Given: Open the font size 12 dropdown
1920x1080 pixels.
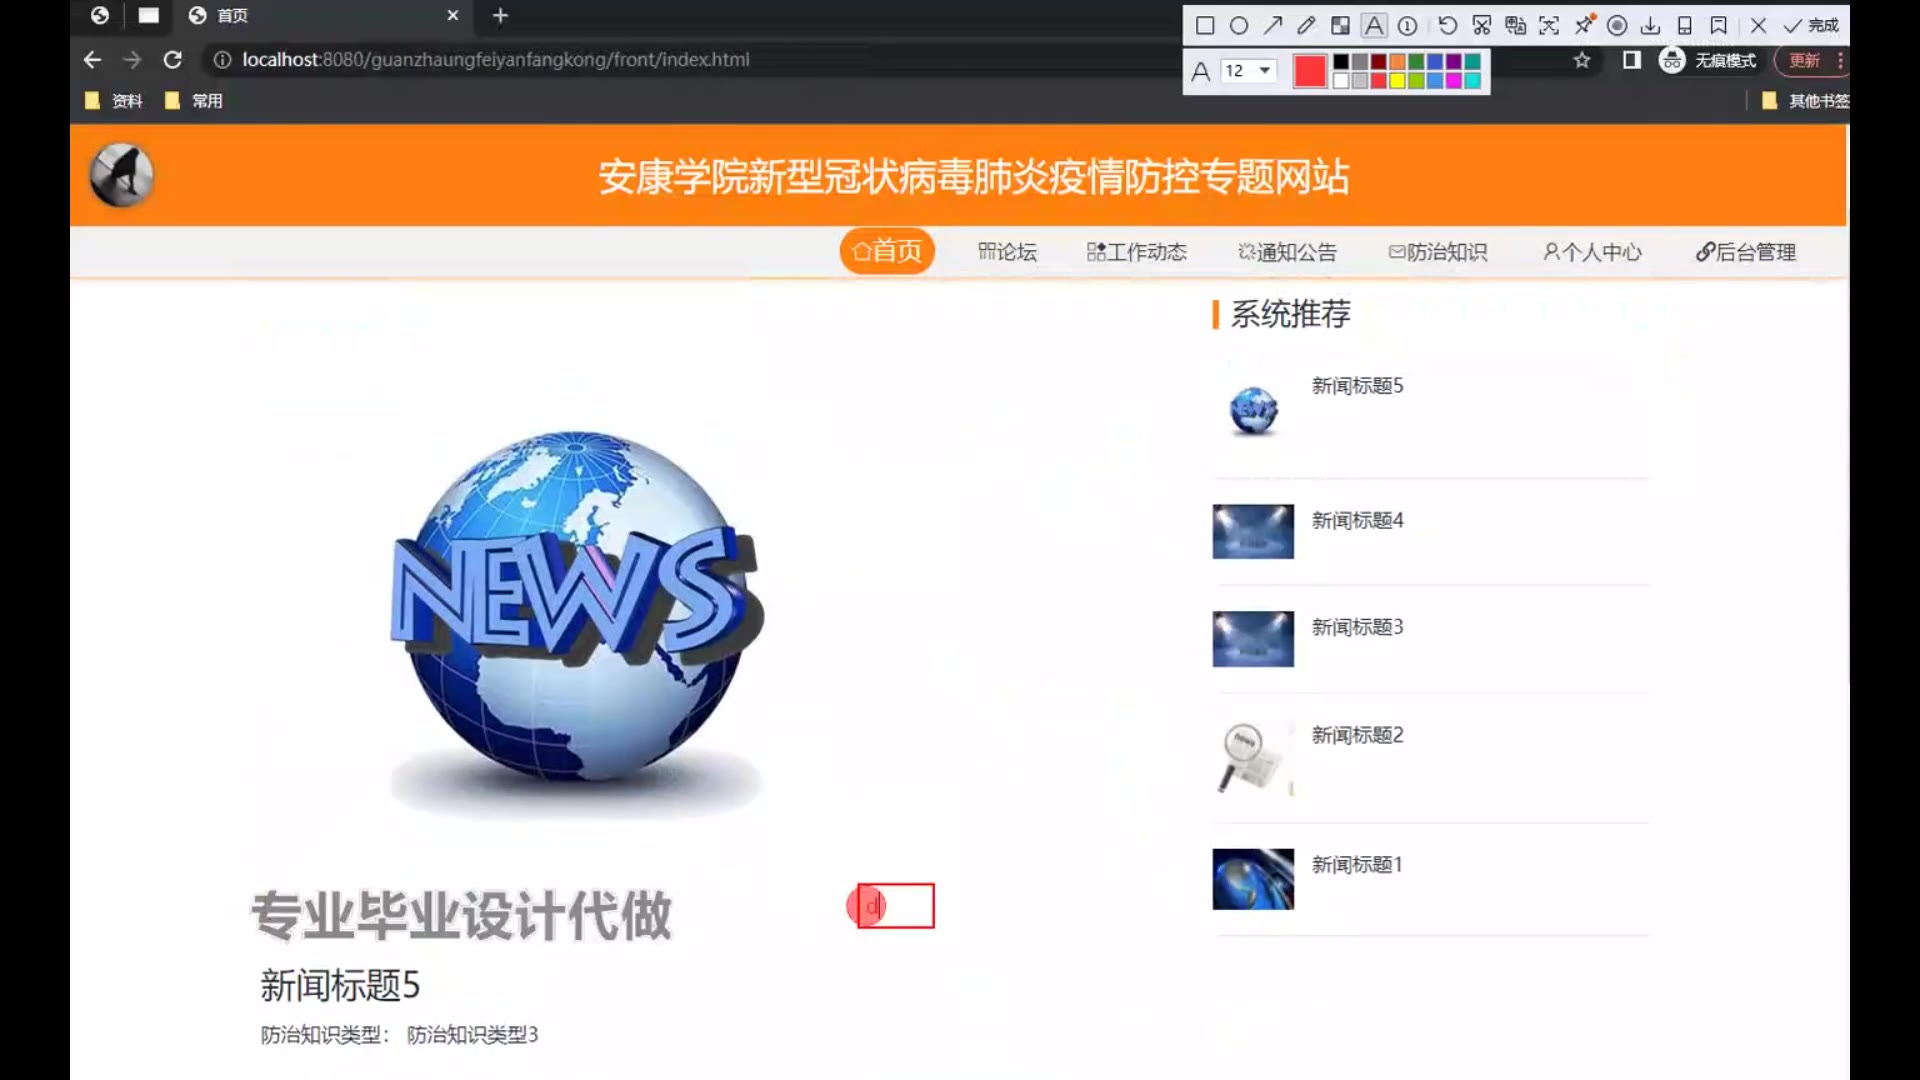Looking at the screenshot, I should [1248, 70].
